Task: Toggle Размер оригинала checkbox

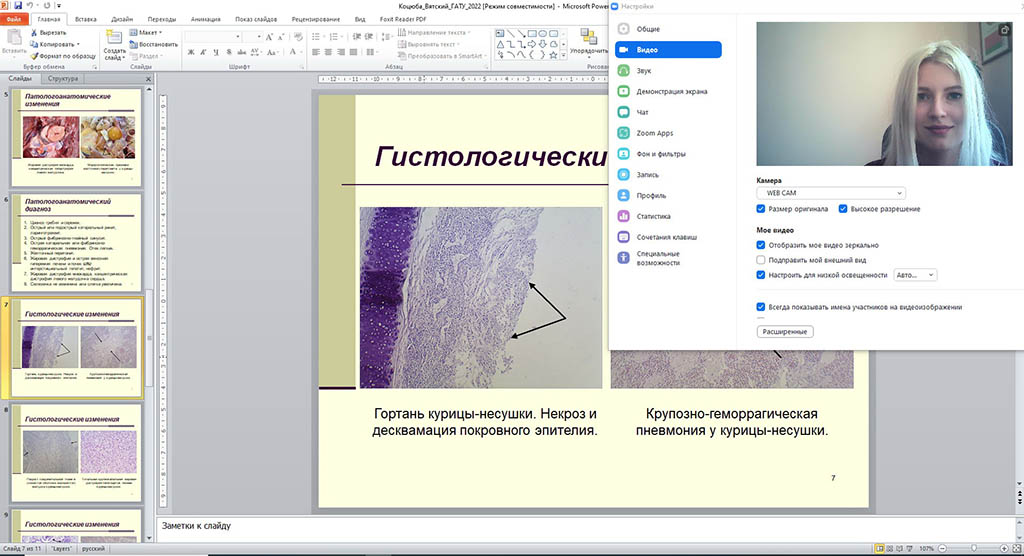Action: [x=761, y=209]
